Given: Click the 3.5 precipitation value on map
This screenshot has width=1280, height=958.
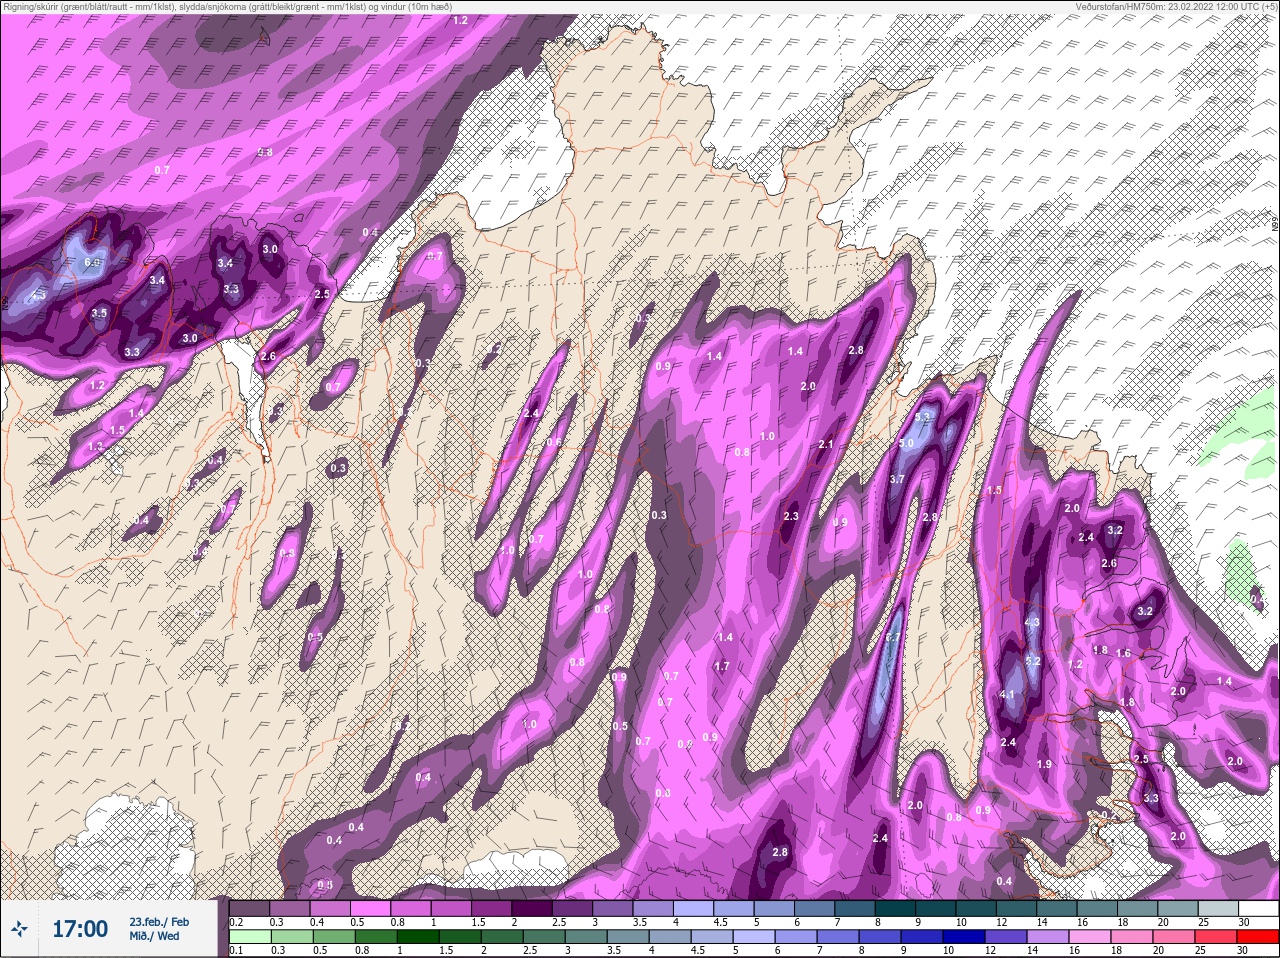Looking at the screenshot, I should tap(99, 313).
